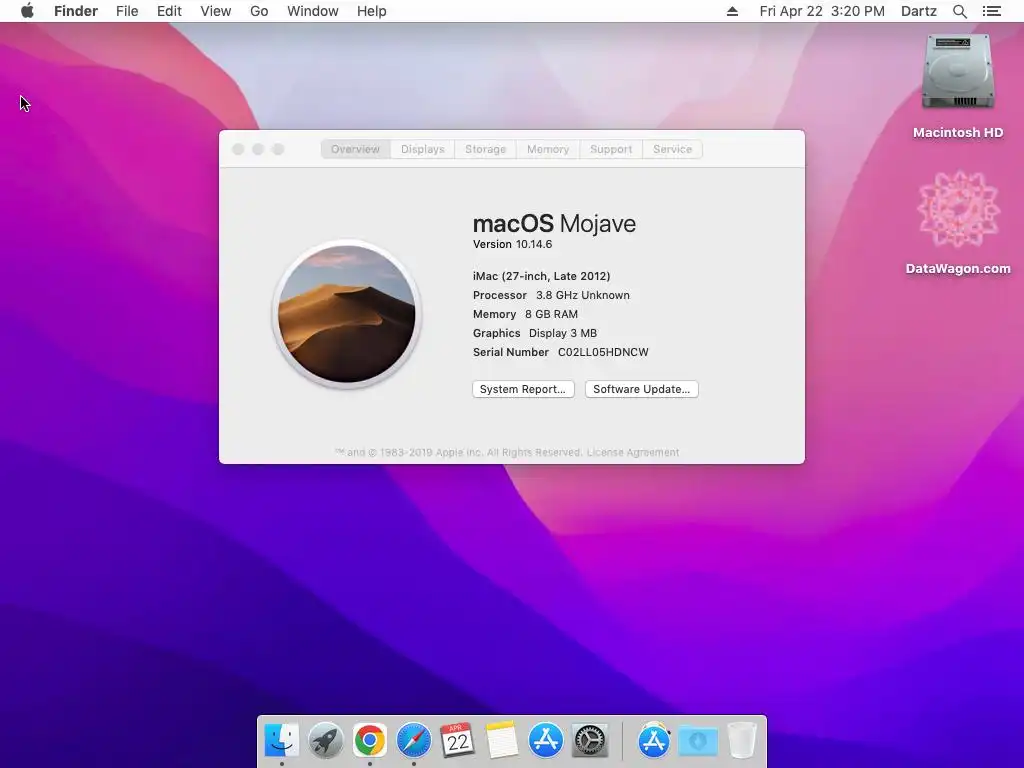Open Spotlight search magnifier in menu bar
1024x768 pixels.
point(959,11)
